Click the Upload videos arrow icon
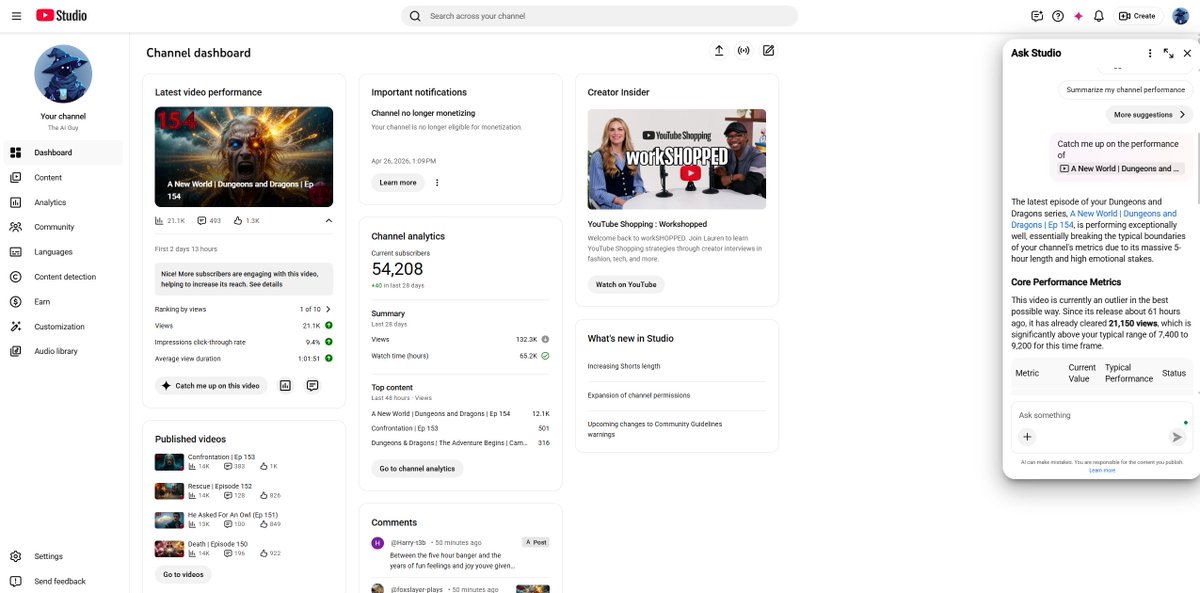The width and height of the screenshot is (1200, 593). click(x=718, y=51)
